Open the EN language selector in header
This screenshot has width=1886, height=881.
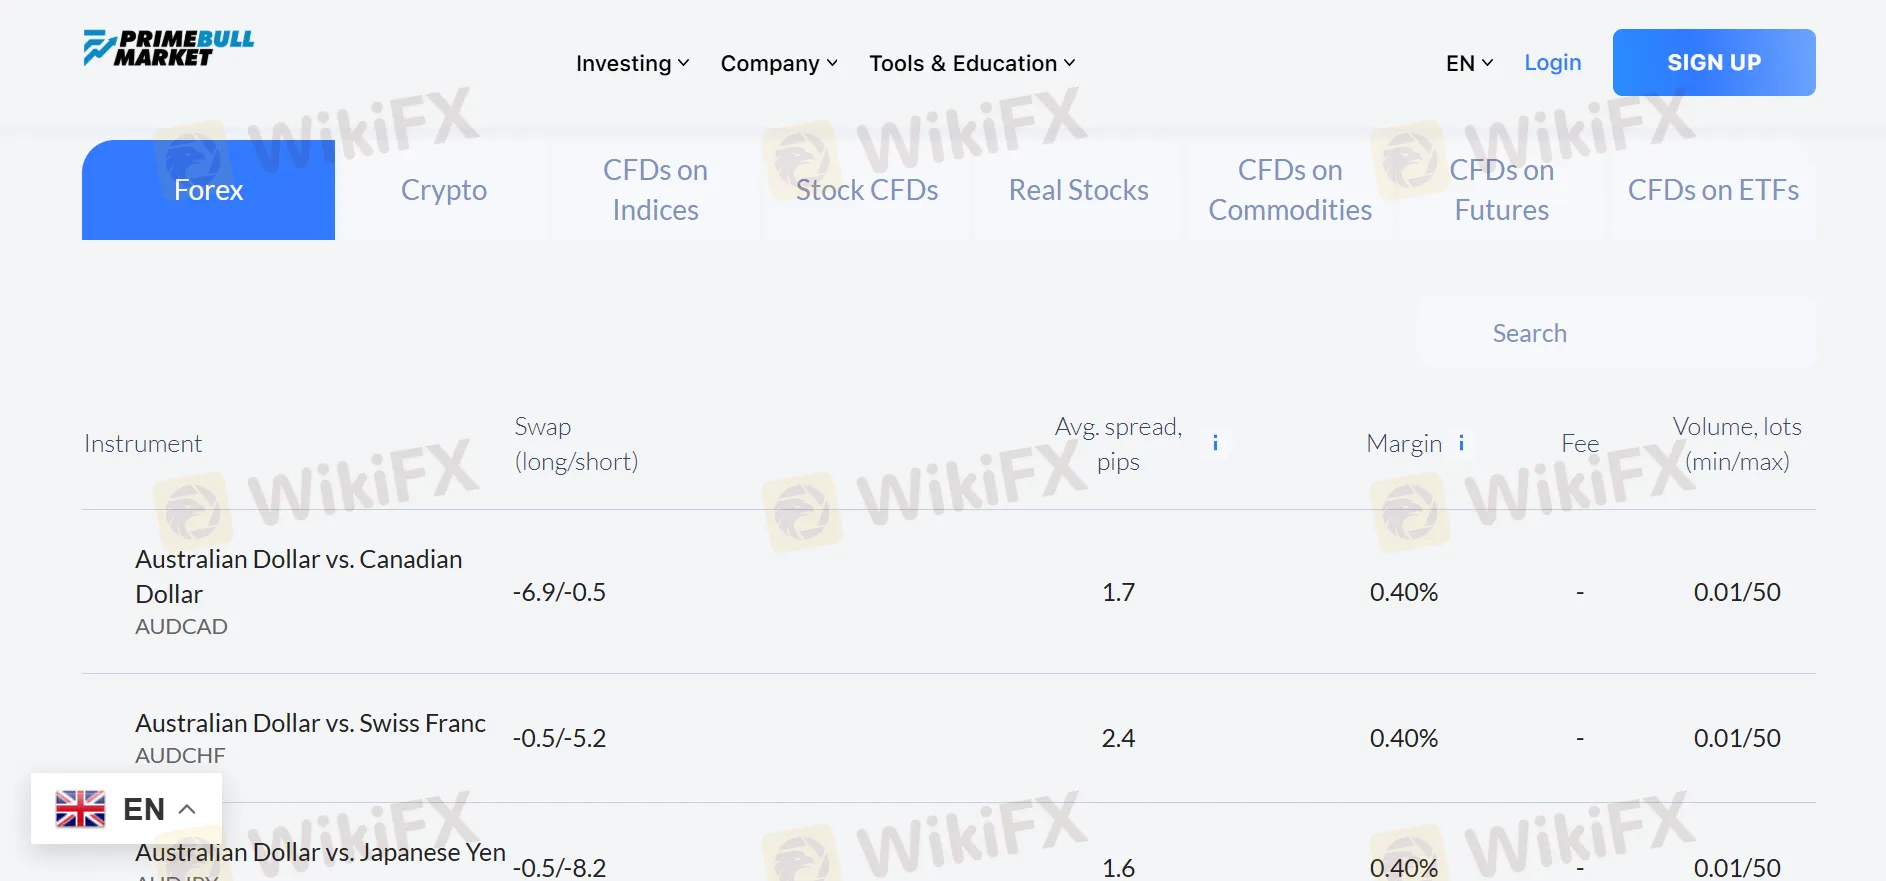[1469, 63]
